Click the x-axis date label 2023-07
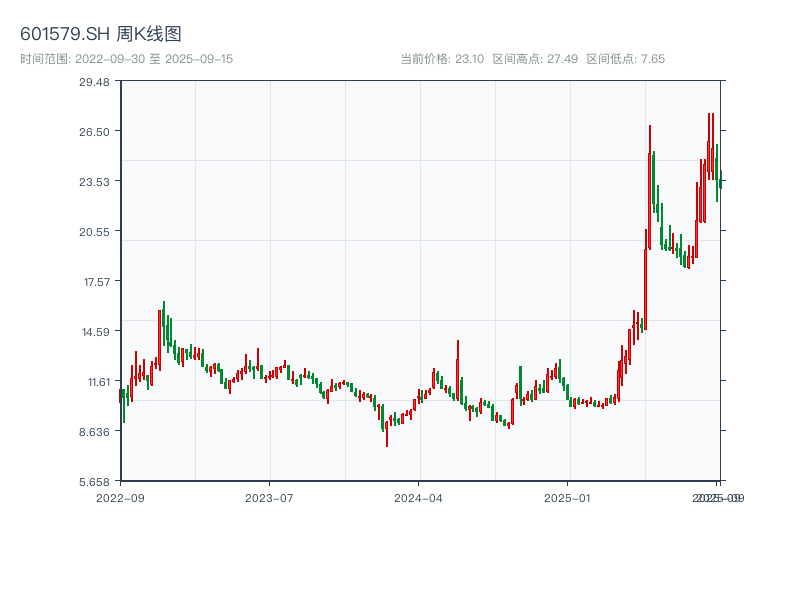 pyautogui.click(x=269, y=498)
